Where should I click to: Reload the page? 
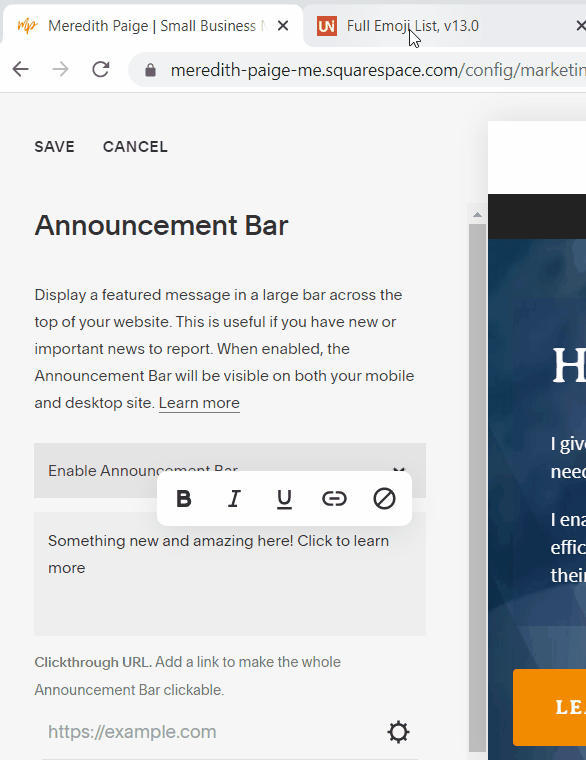click(x=101, y=69)
